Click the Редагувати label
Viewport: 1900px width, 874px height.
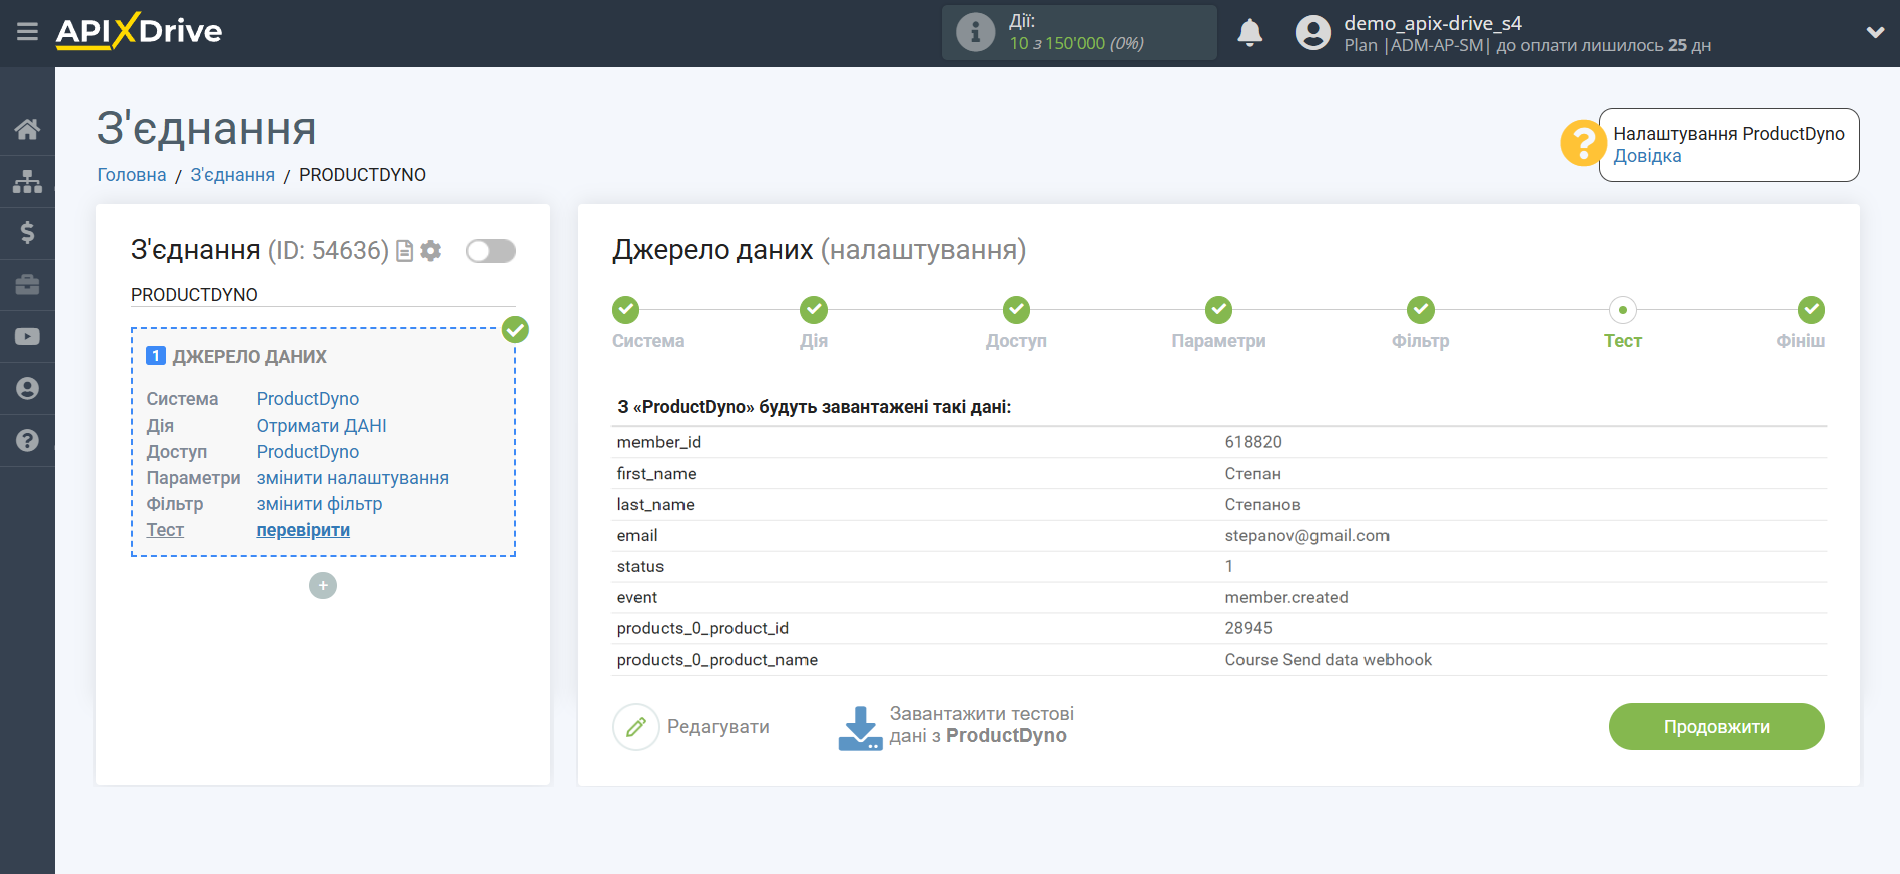(x=718, y=727)
